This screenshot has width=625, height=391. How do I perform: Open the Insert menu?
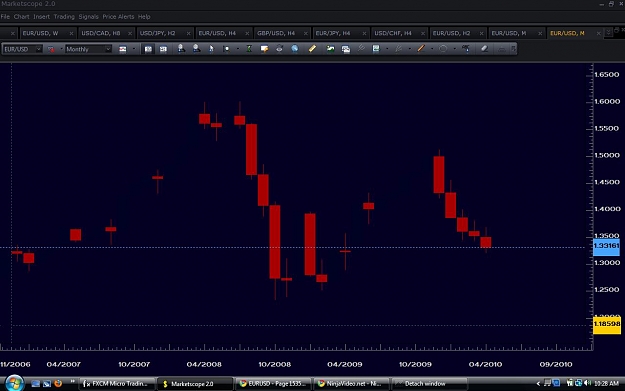(41, 17)
